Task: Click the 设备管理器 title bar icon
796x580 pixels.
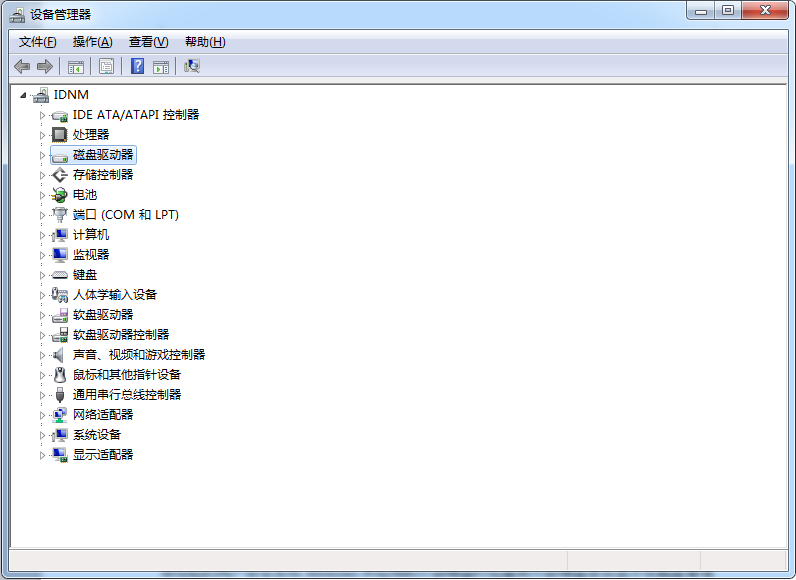Action: (x=17, y=15)
